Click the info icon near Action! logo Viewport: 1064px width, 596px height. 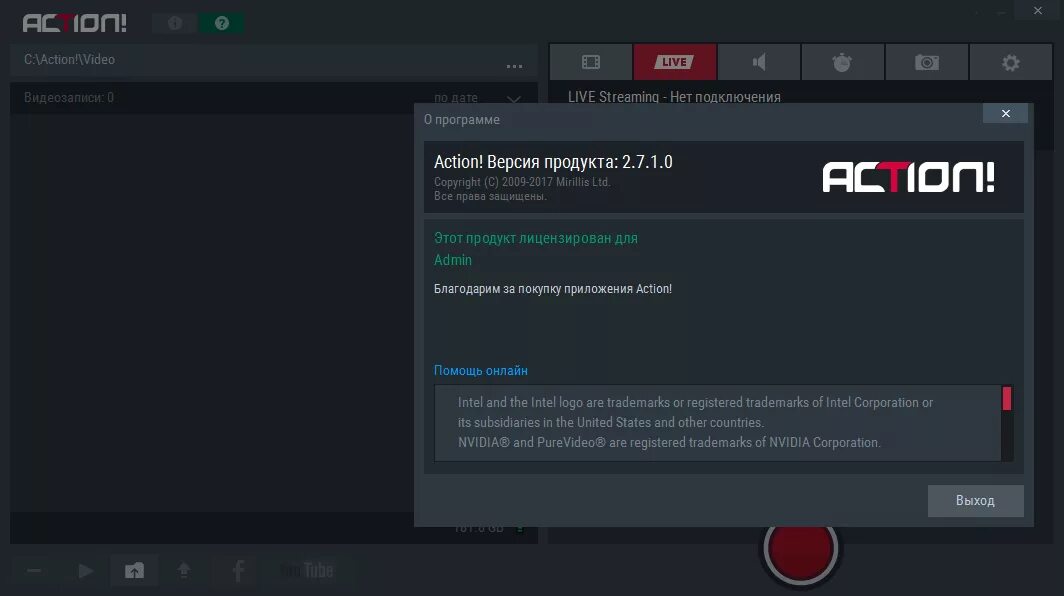click(x=175, y=23)
